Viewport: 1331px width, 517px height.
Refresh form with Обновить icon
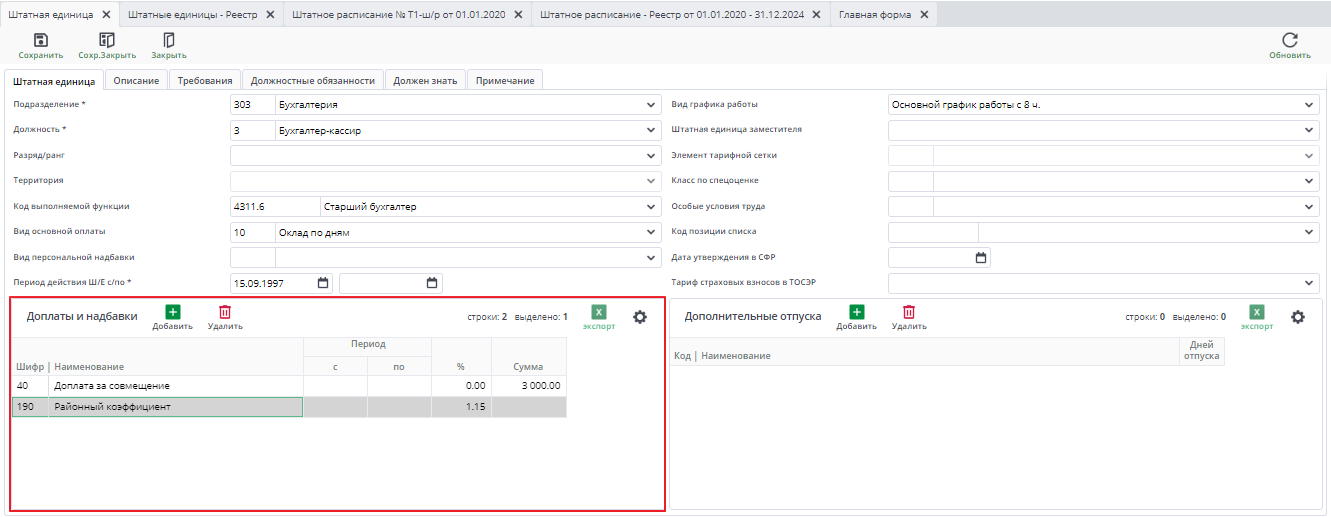click(x=1289, y=41)
